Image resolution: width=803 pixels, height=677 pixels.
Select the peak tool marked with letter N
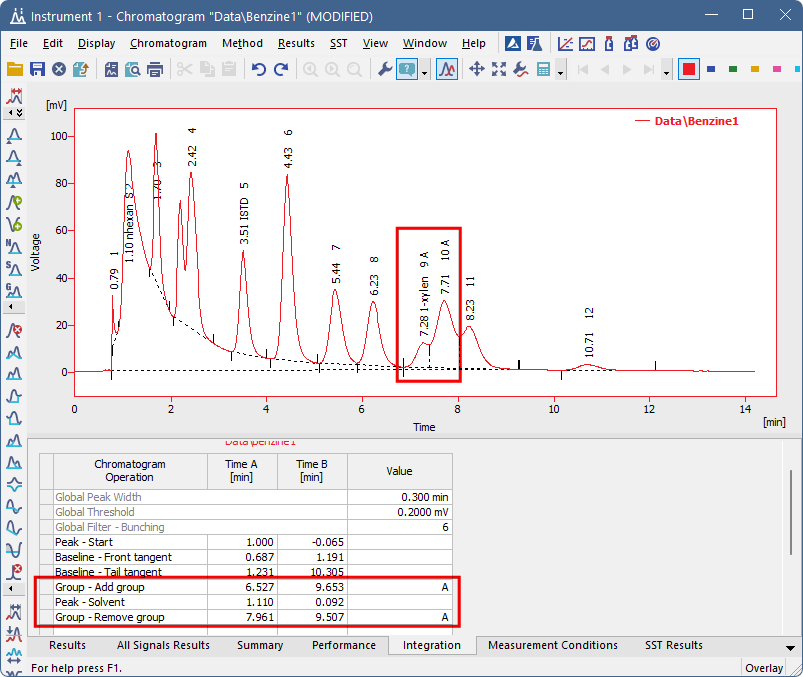point(14,247)
